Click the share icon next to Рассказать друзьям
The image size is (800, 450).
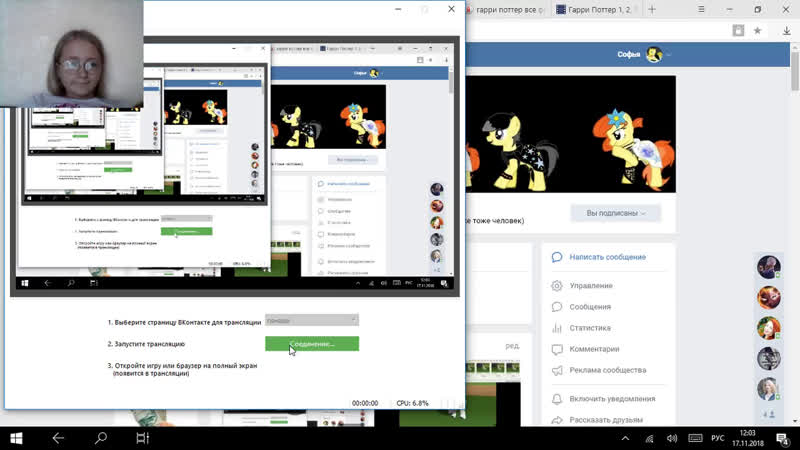[557, 420]
